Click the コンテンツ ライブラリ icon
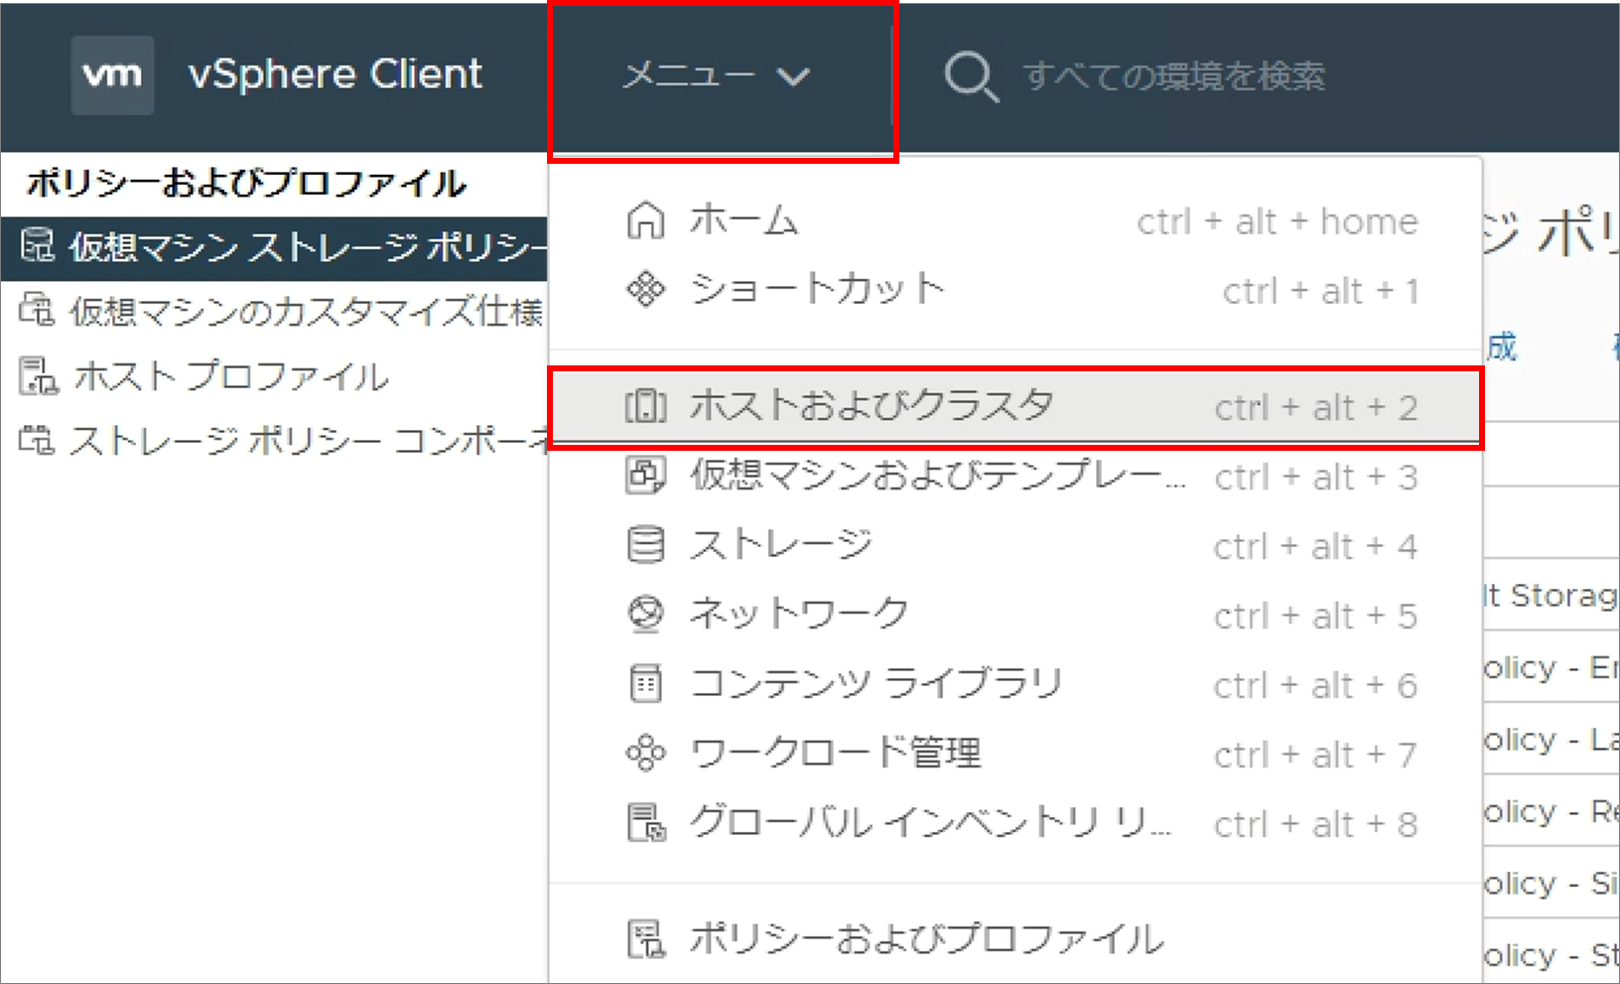Viewport: 1620px width, 984px height. click(645, 683)
